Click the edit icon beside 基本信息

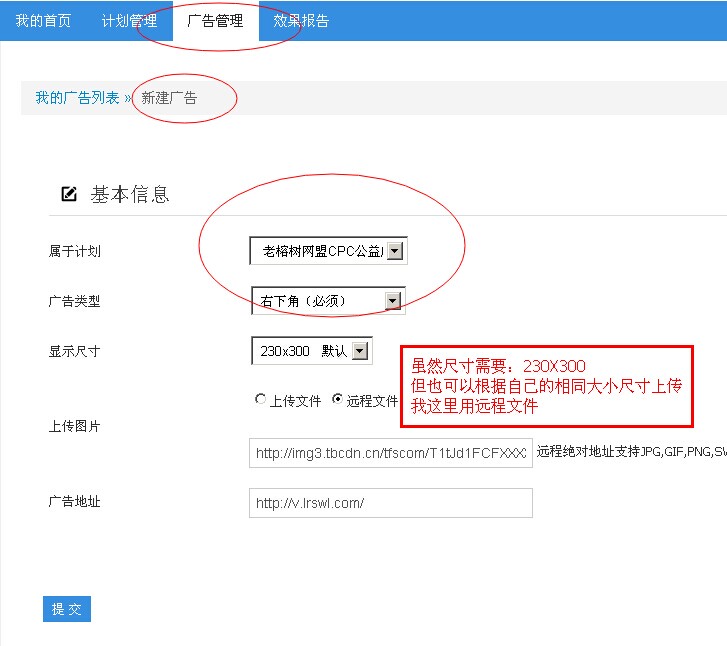pyautogui.click(x=69, y=194)
